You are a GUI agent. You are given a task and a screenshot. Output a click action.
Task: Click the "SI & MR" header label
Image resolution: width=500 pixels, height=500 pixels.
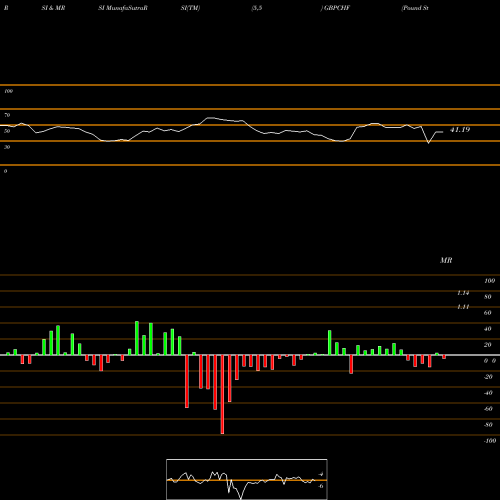pyautogui.click(x=53, y=8)
